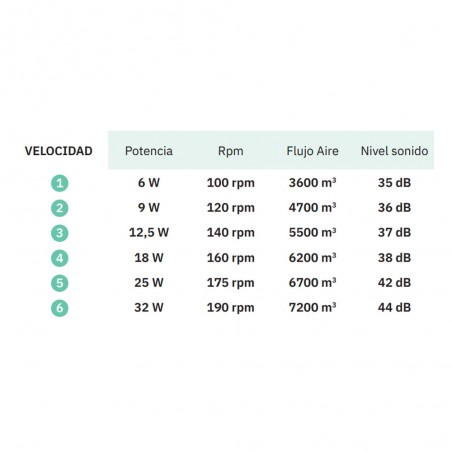Viewport: 452px width, 452px height.
Task: Click the green speed 3 circle icon
Action: click(x=60, y=233)
